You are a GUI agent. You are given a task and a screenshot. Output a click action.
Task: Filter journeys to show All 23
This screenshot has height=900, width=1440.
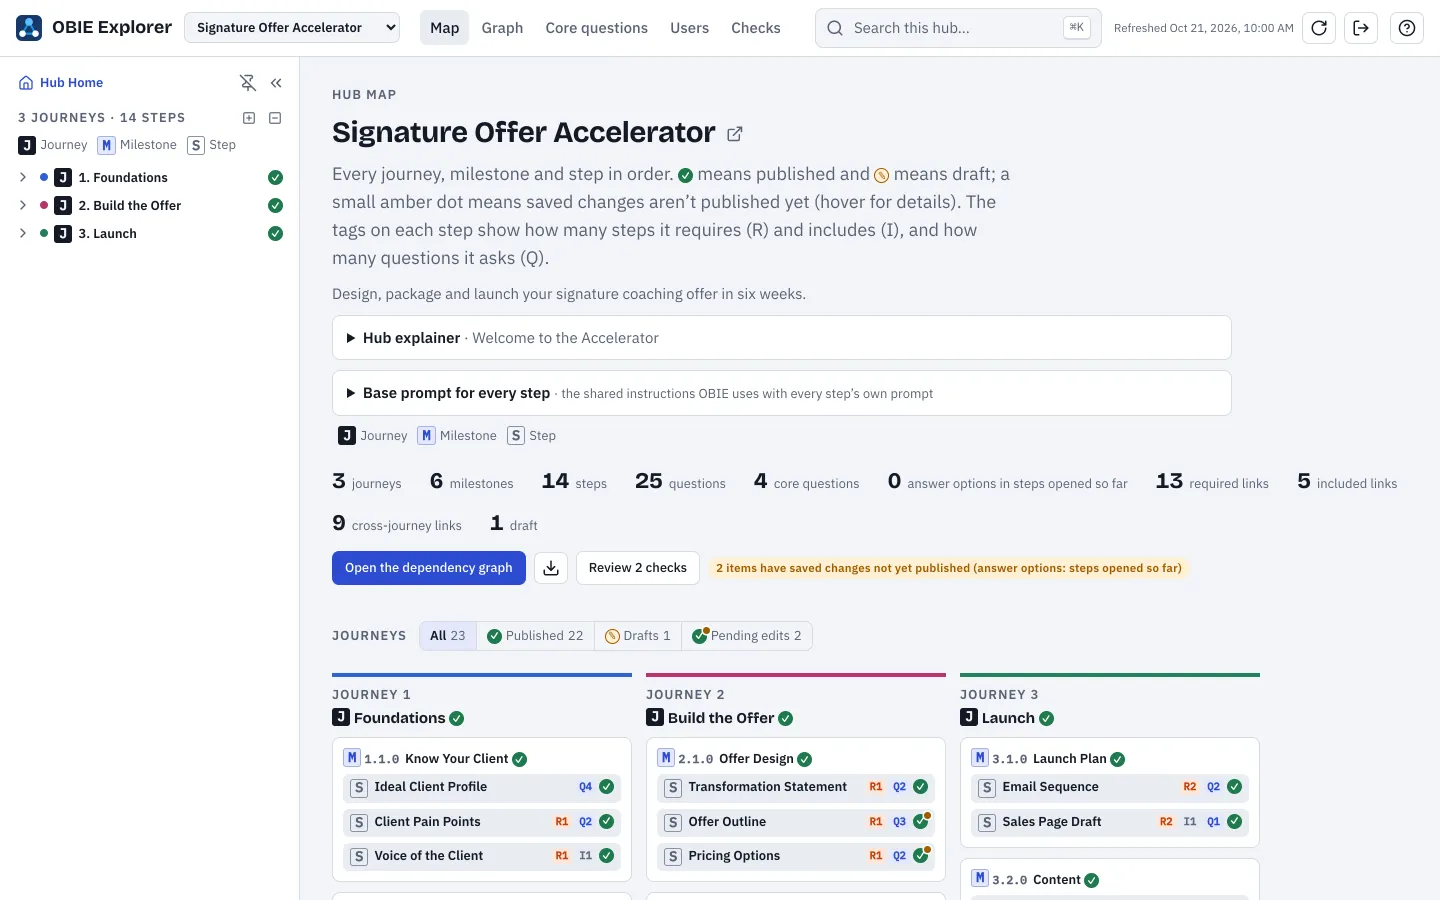point(448,636)
